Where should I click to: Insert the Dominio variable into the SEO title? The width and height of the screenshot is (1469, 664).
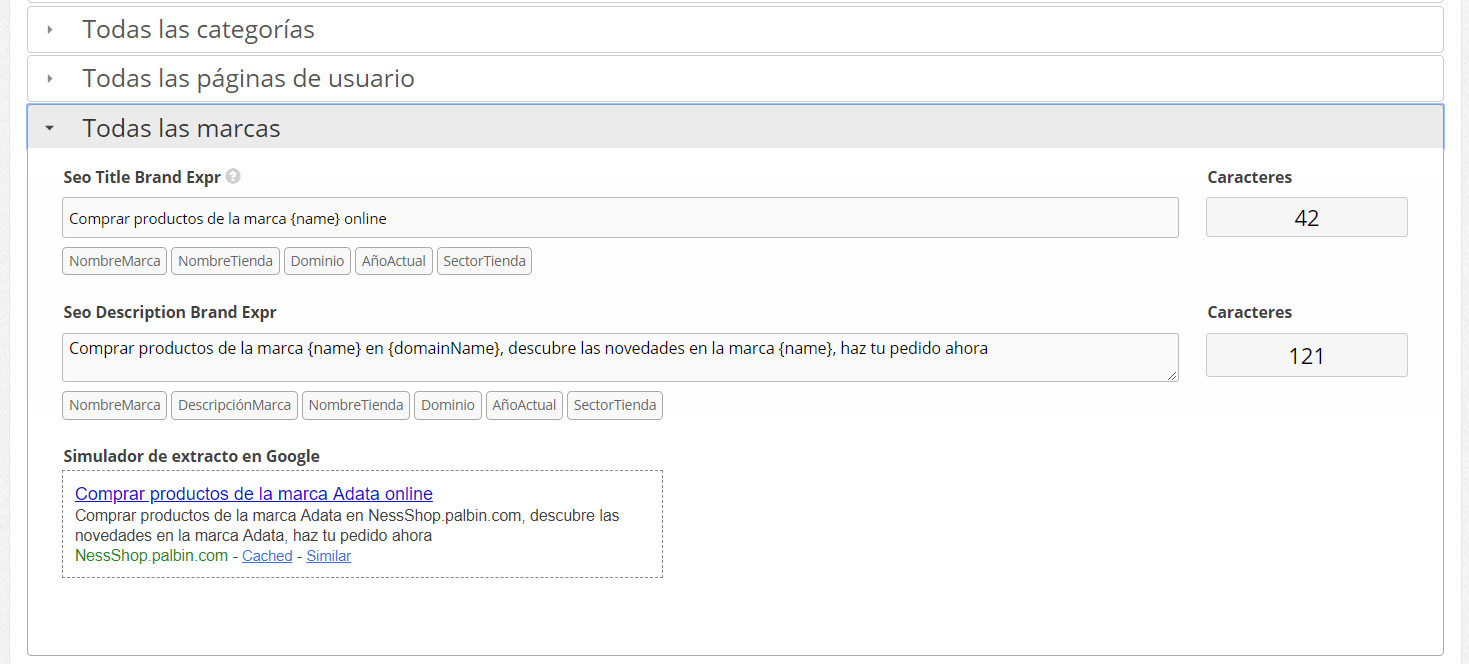tap(317, 260)
